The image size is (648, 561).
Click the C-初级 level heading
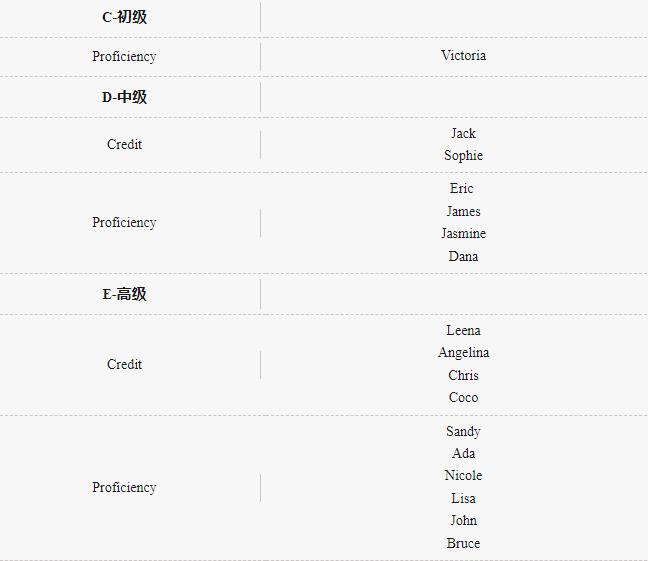[124, 17]
